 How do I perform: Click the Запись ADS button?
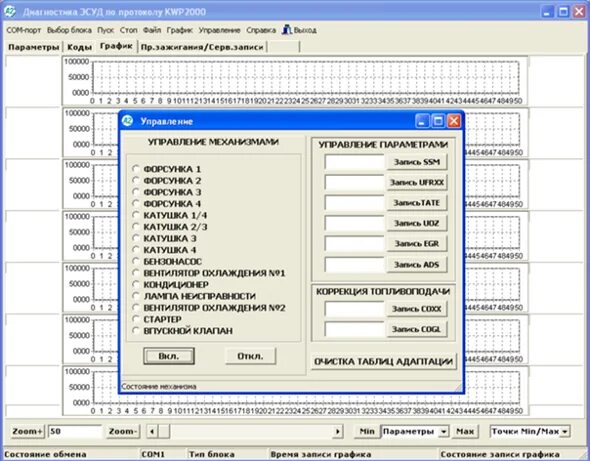coord(417,264)
